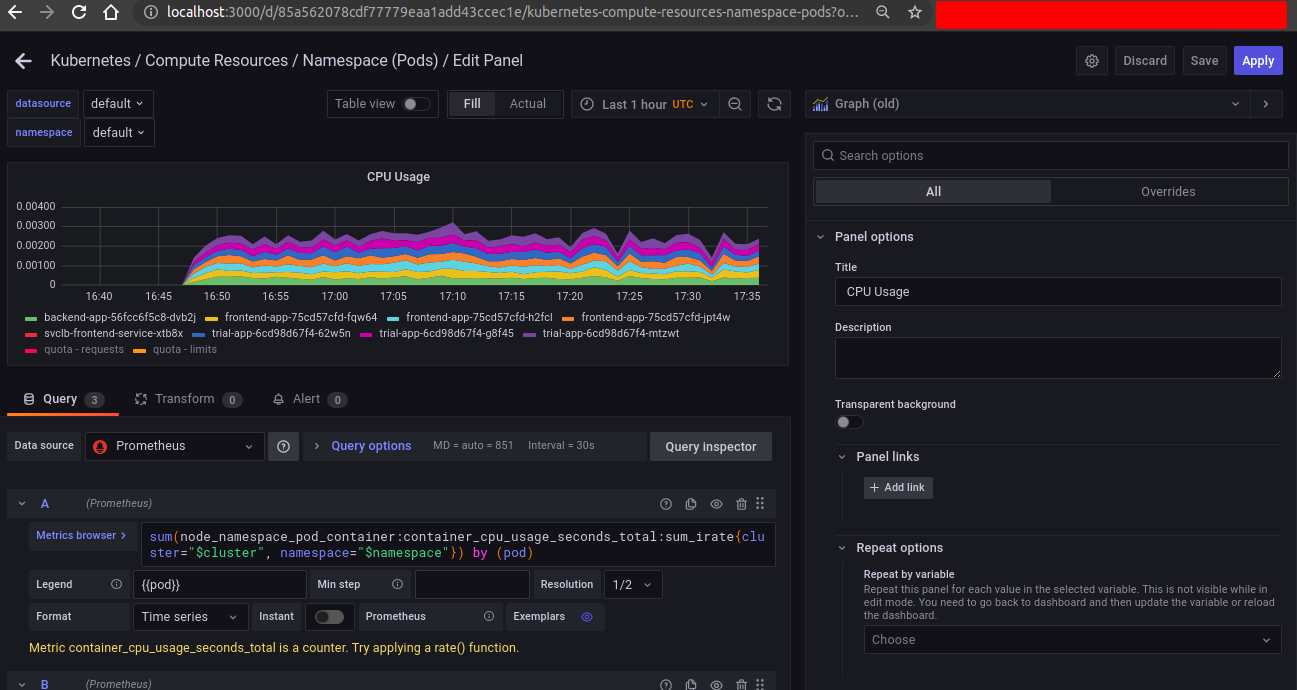Hide query B using eye icon

(716, 684)
